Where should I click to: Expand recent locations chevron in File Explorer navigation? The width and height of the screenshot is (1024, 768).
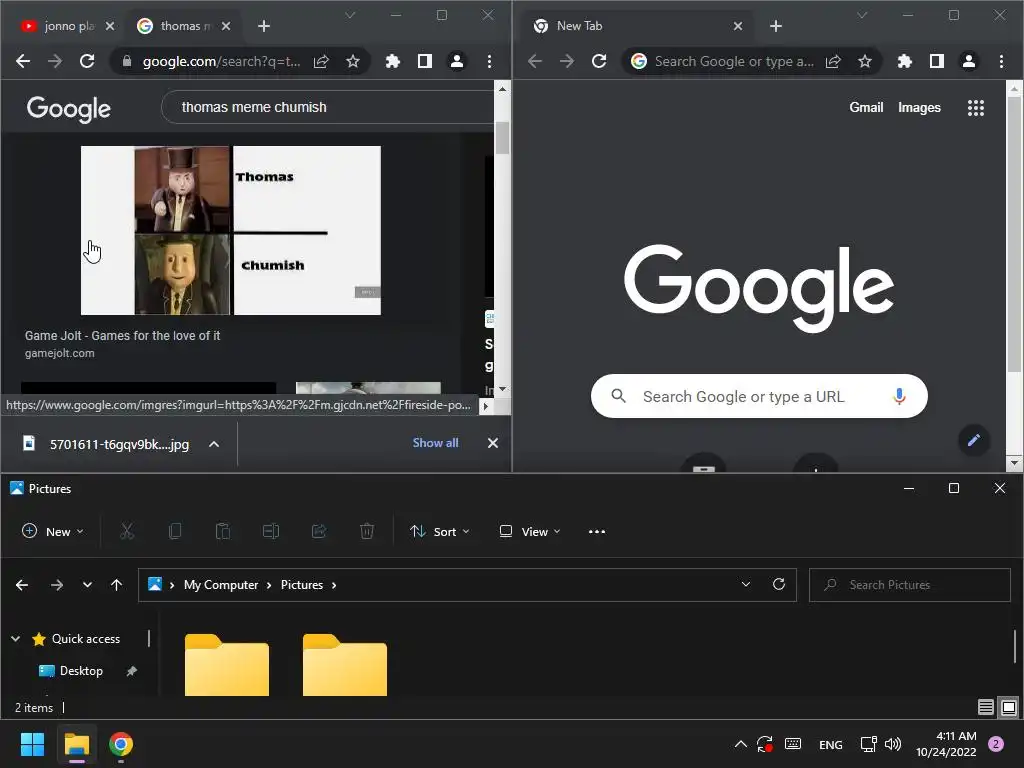pos(87,584)
